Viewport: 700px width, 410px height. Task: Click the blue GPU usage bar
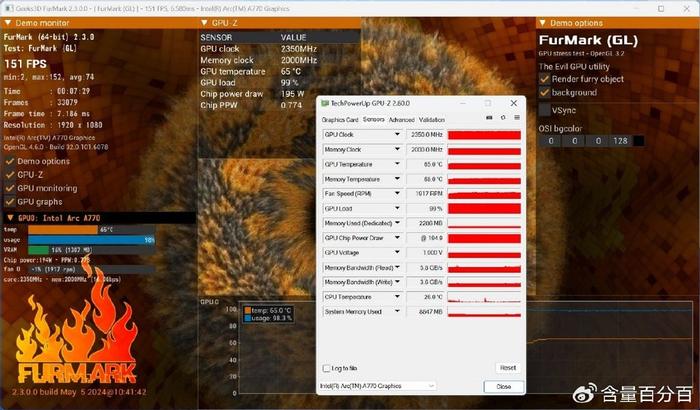[x=92, y=240]
